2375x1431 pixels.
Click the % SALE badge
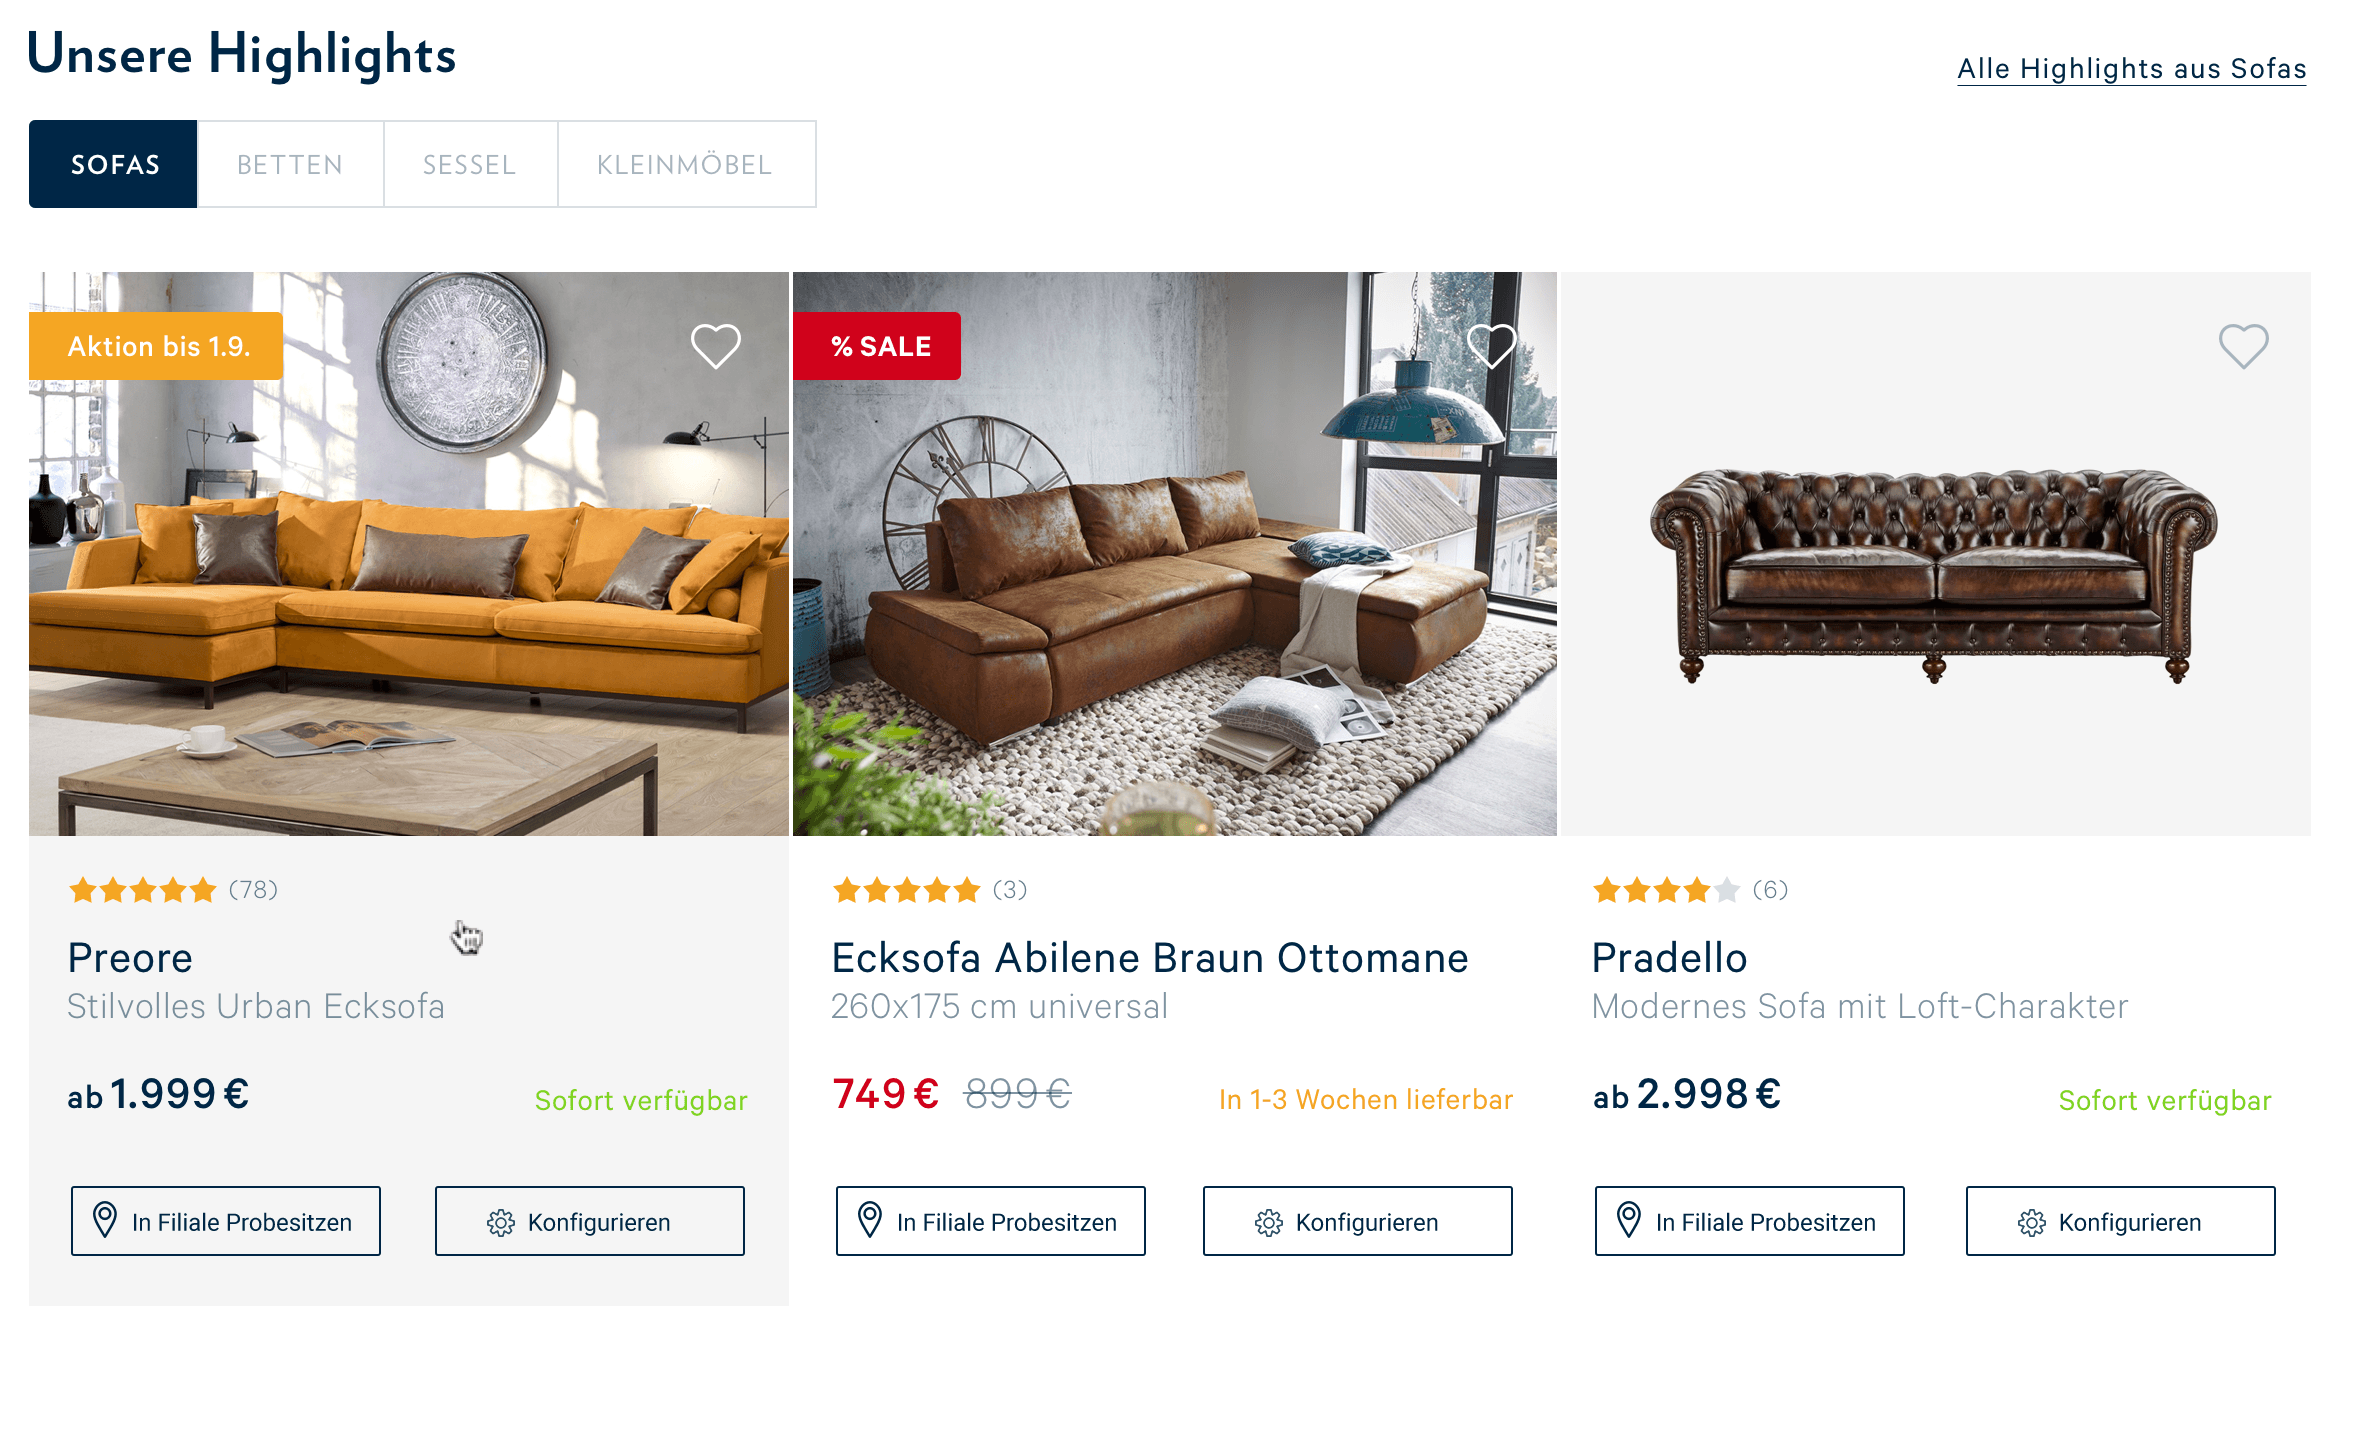(877, 346)
